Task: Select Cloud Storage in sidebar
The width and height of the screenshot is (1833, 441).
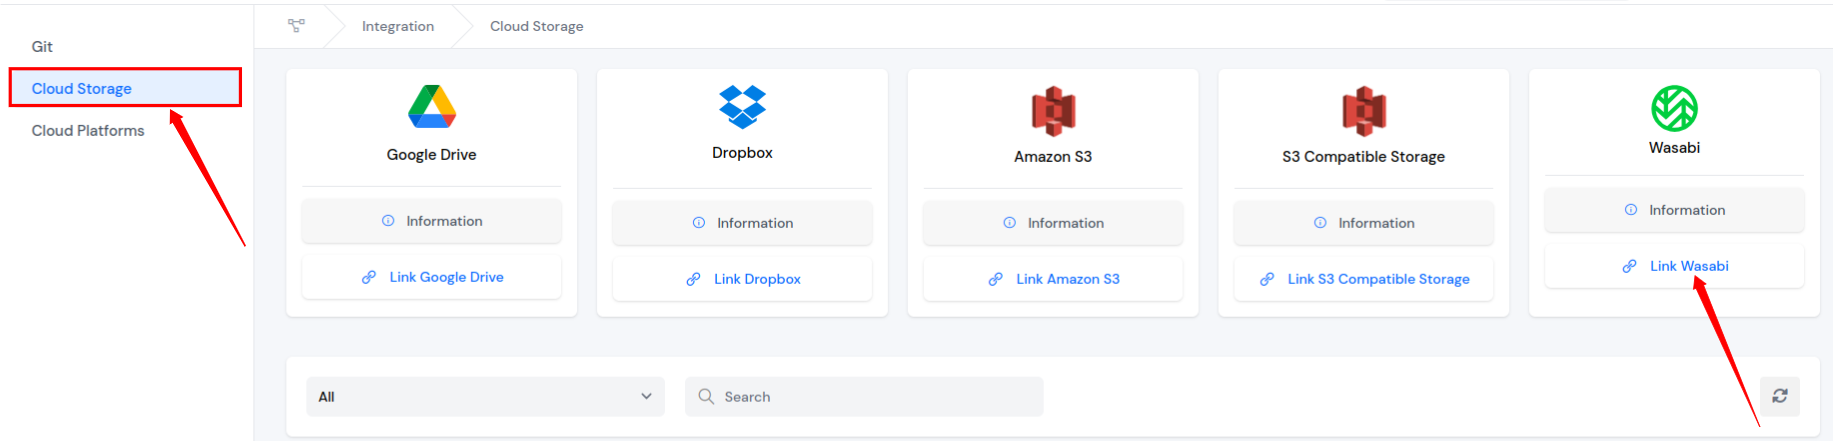Action: tap(82, 89)
